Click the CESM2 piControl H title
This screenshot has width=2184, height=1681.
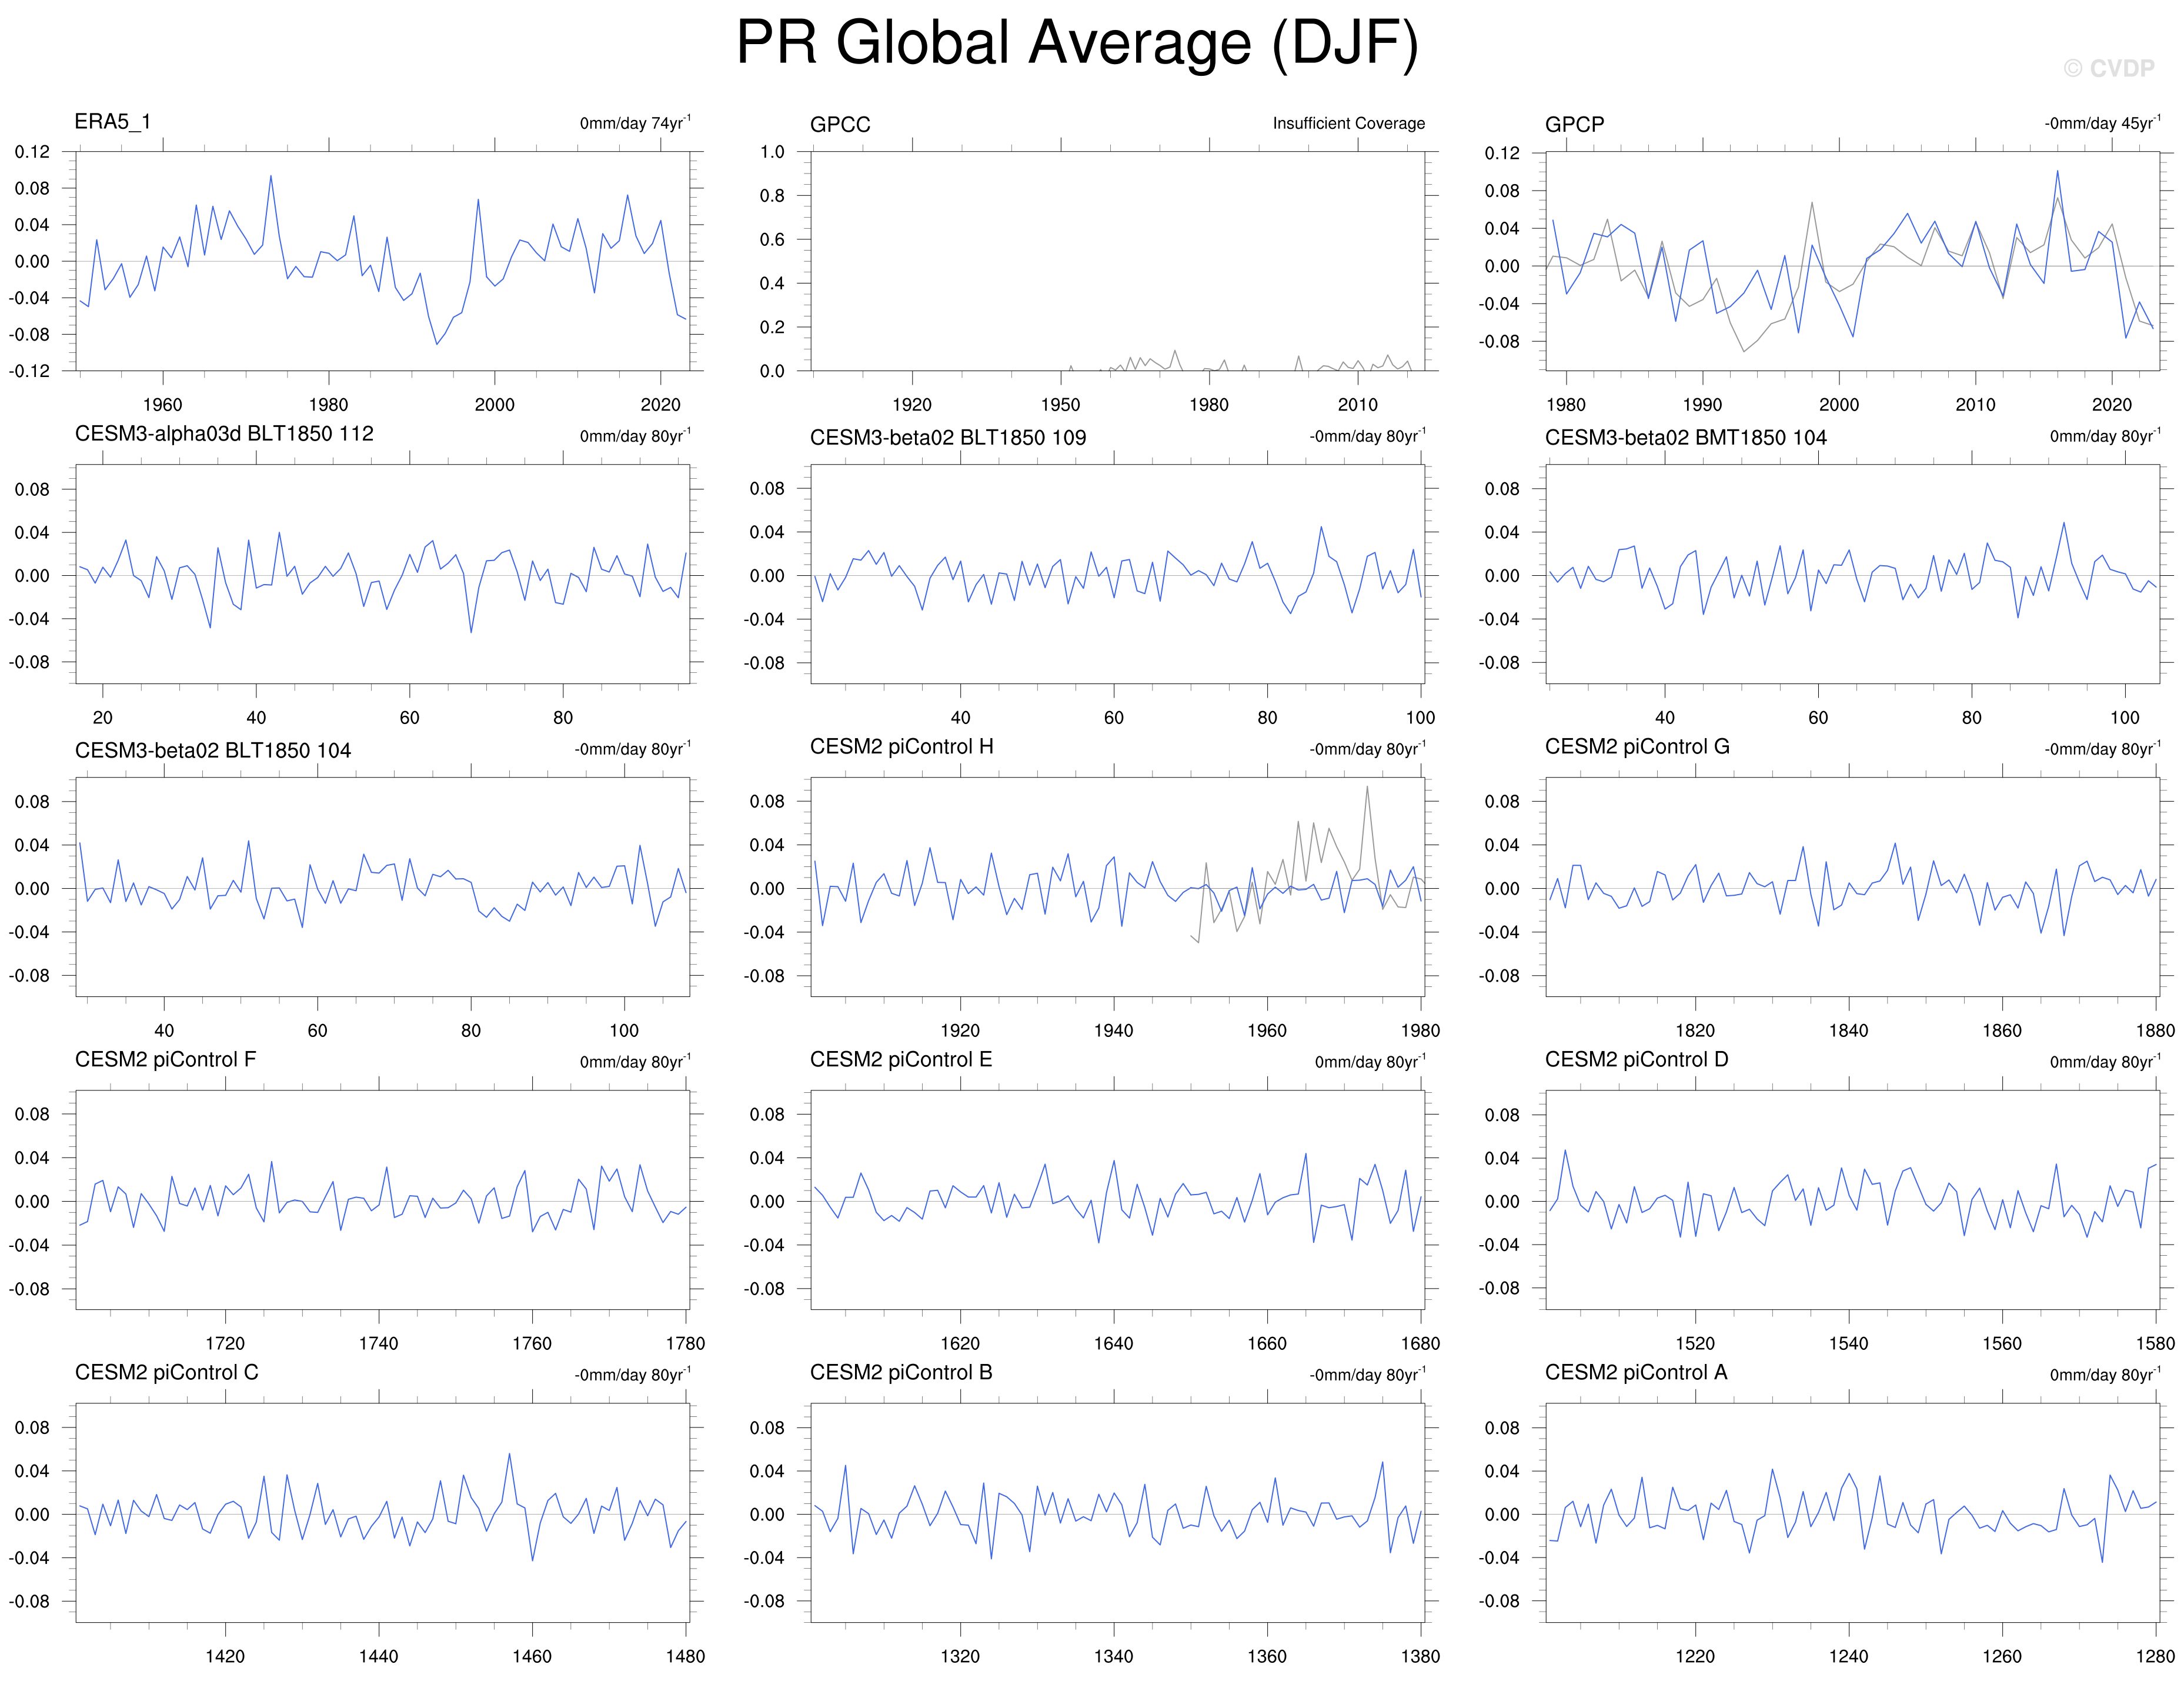[x=901, y=747]
